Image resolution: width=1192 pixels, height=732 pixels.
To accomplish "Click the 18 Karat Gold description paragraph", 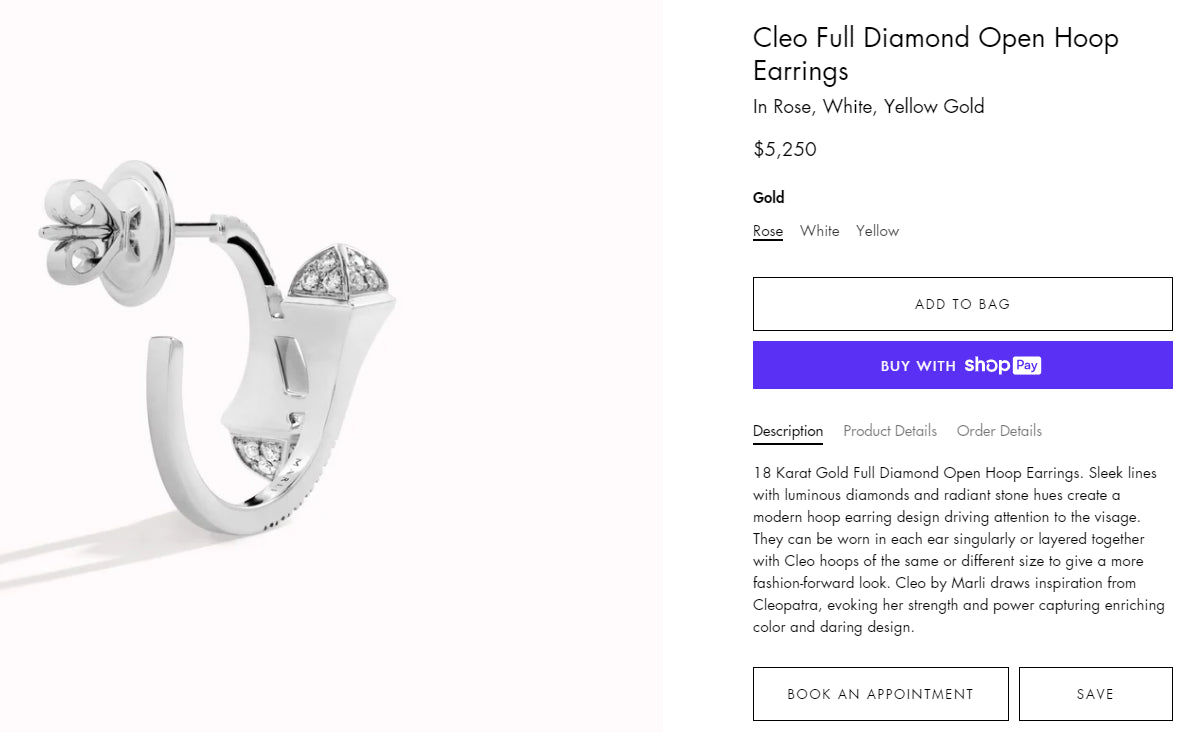I will [960, 550].
